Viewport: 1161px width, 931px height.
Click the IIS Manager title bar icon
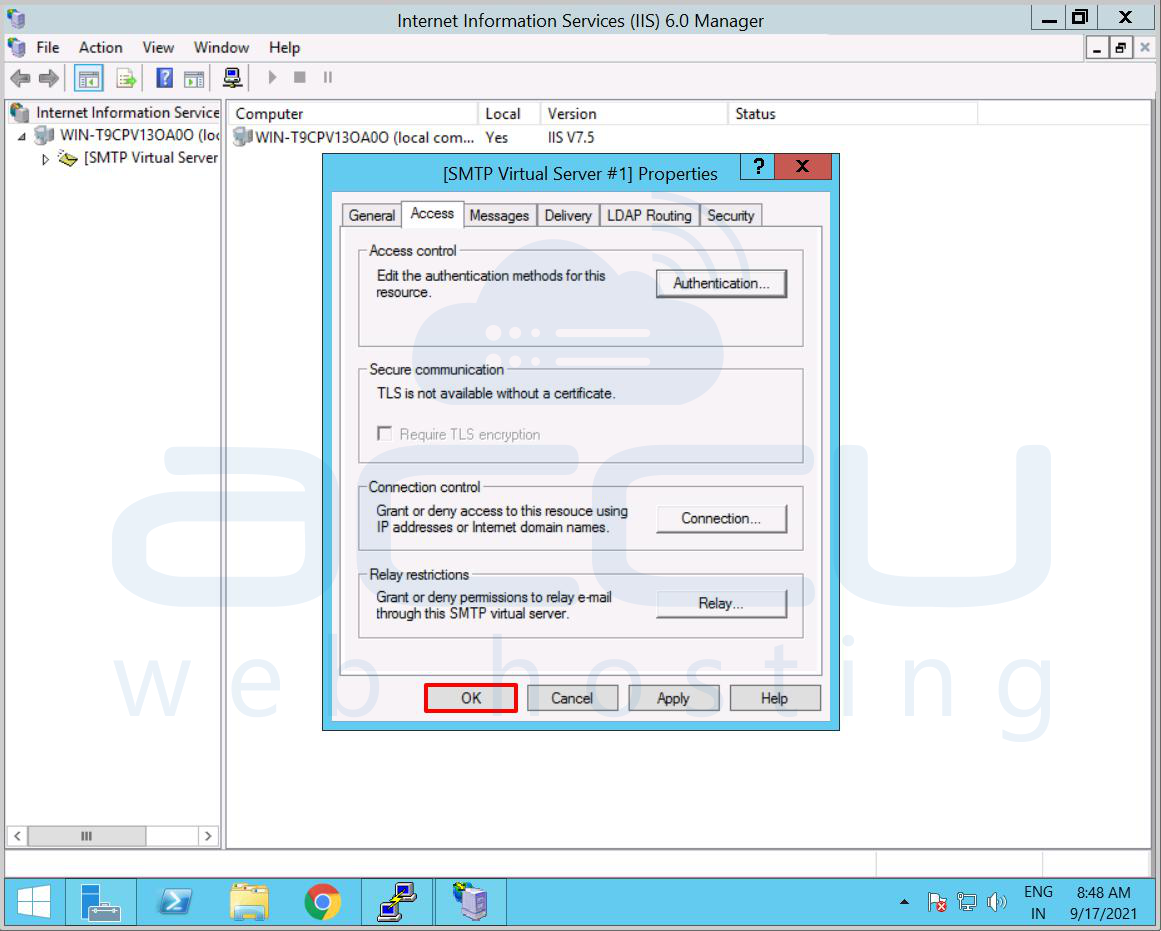[16, 19]
